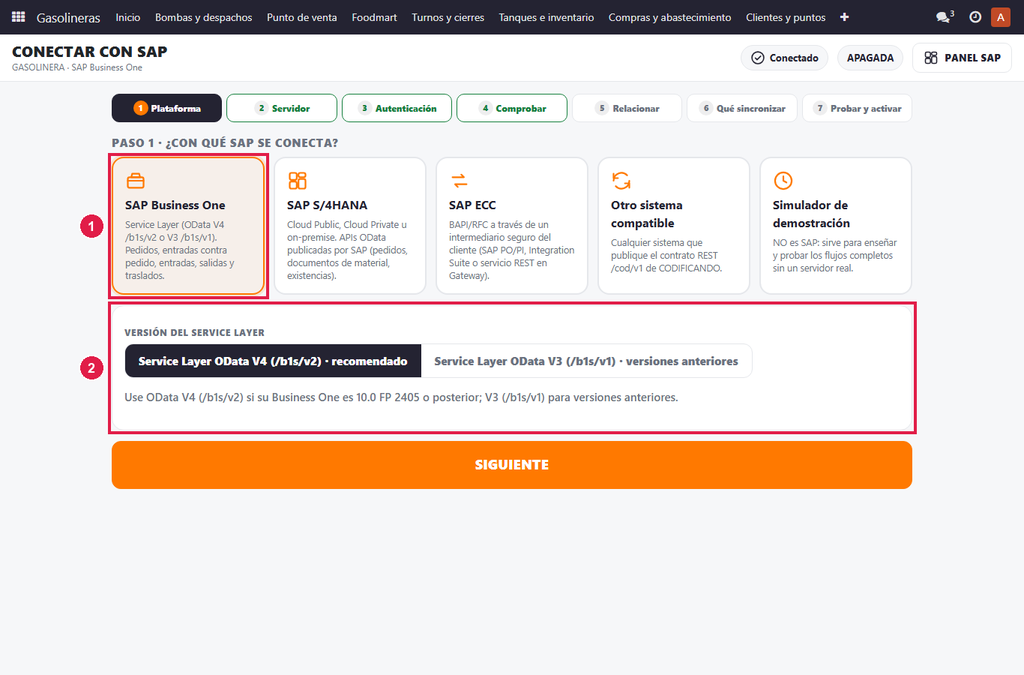Go to step 6 Qué sincronizar

[742, 108]
